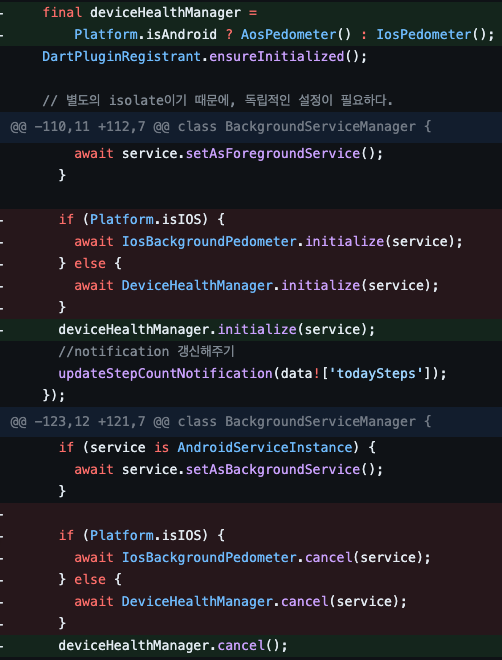Select the IosPedometer() constructor call

[x=431, y=35]
